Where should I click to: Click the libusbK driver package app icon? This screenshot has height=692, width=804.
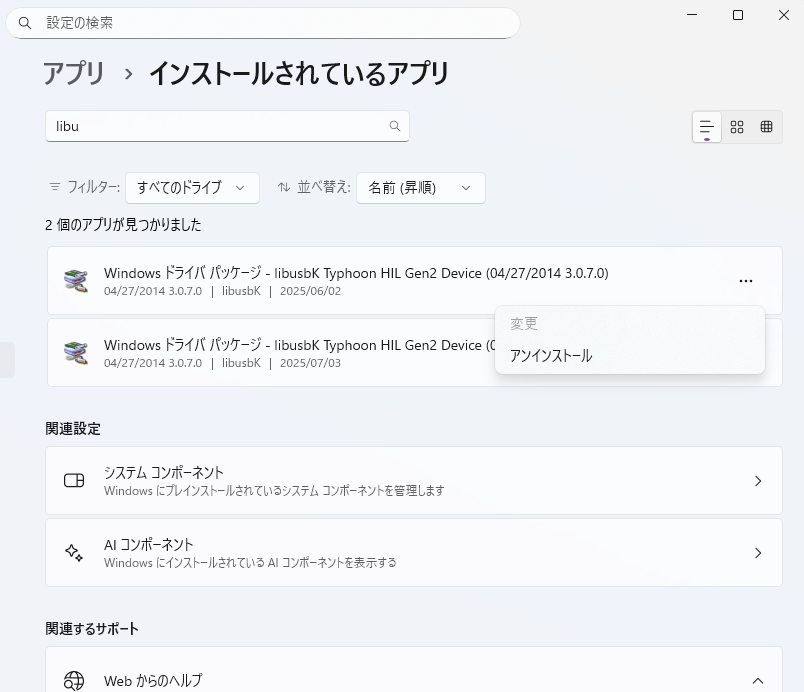[x=74, y=280]
